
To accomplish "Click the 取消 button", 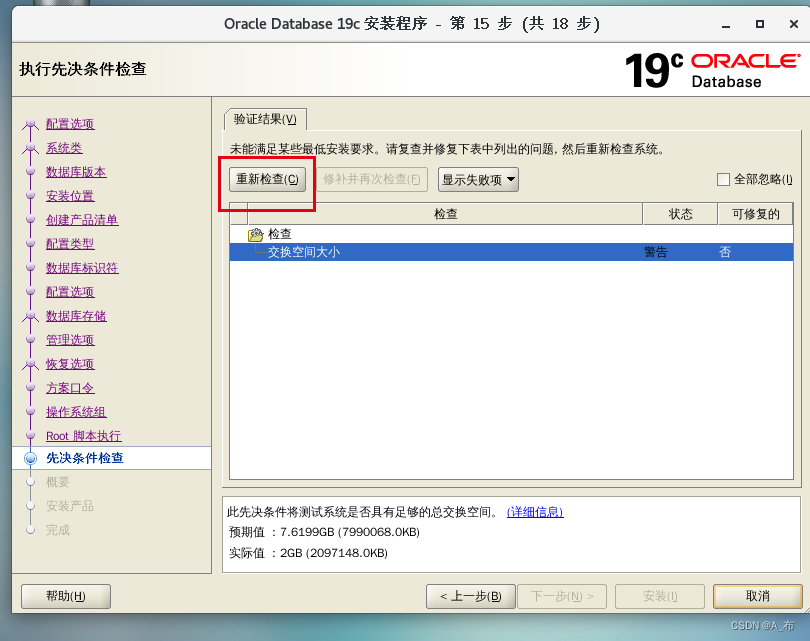I will 757,597.
